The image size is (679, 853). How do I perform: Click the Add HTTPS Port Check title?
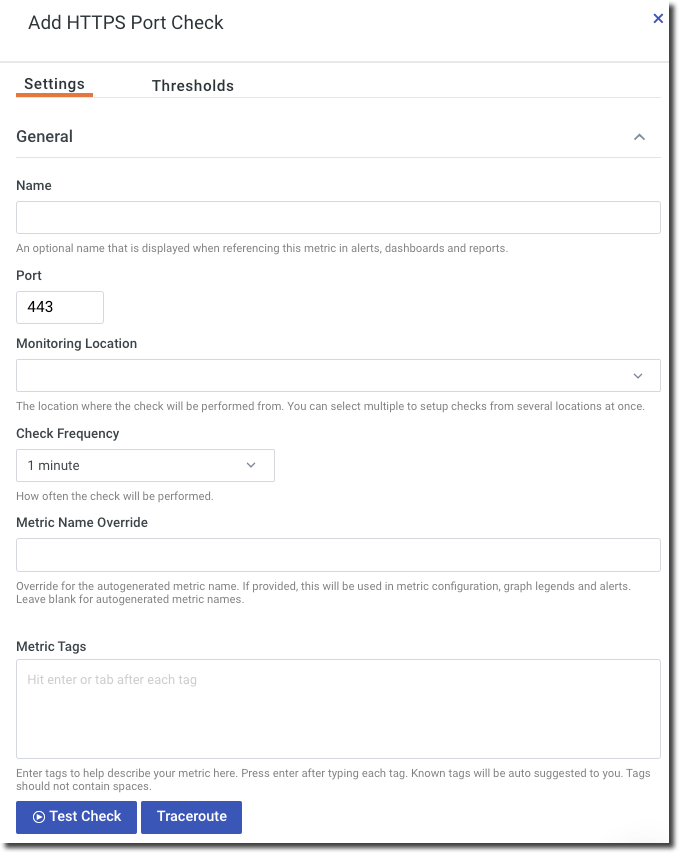click(126, 23)
